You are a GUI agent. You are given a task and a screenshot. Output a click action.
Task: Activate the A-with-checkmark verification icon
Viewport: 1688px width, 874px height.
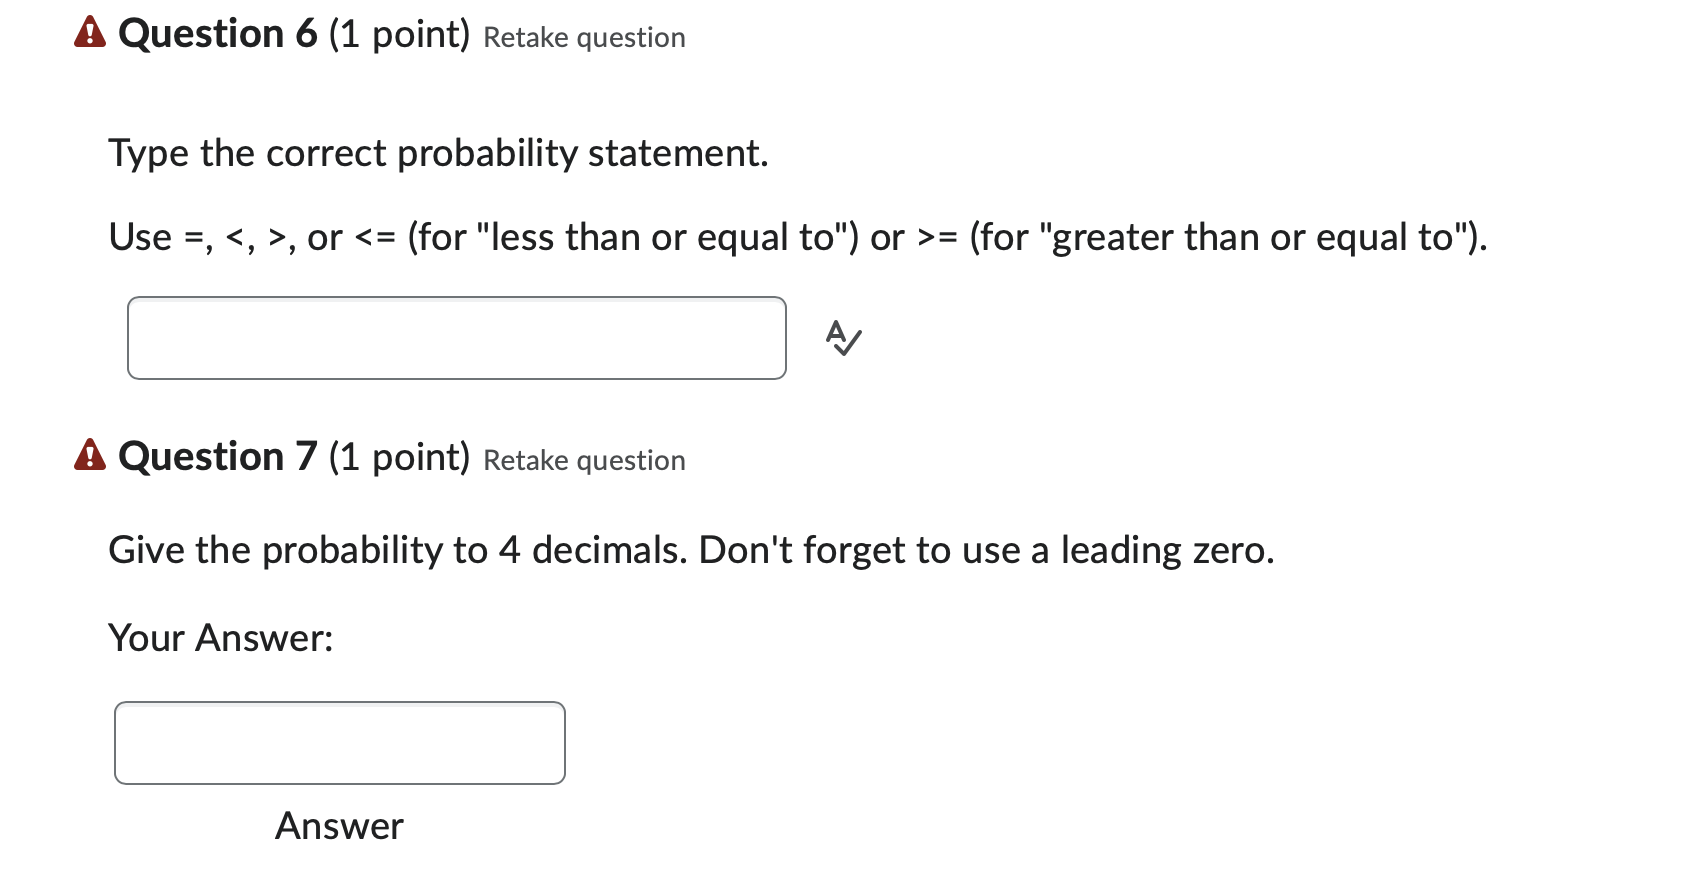[x=841, y=339]
